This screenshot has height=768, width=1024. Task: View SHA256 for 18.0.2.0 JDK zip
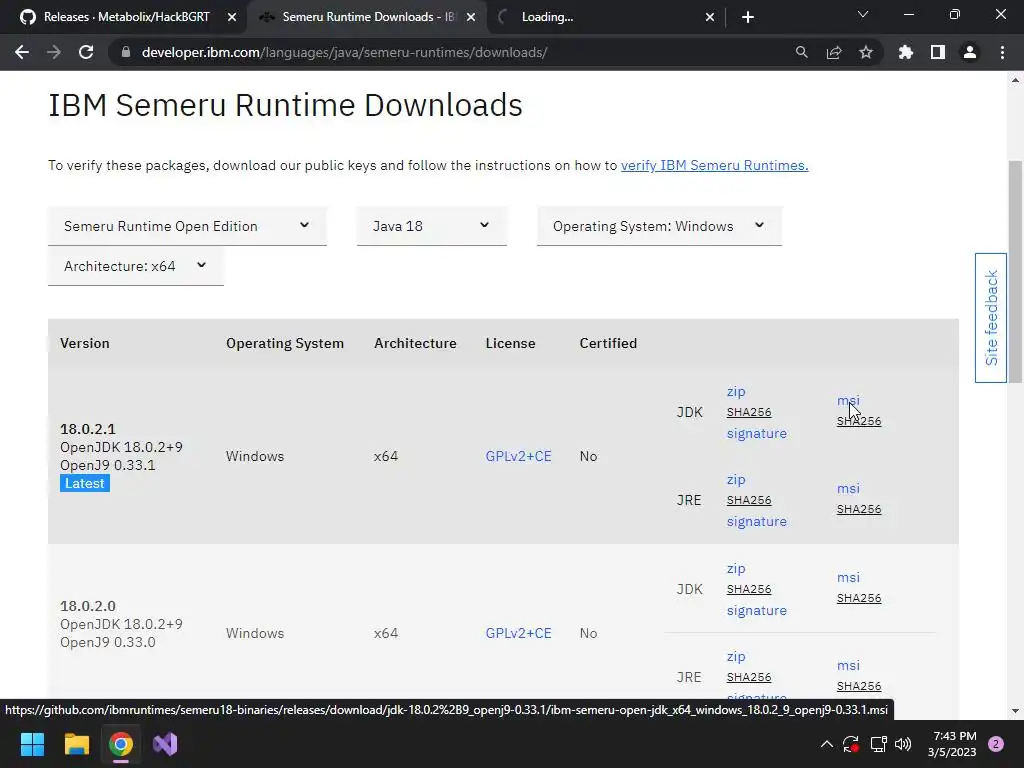tap(749, 589)
